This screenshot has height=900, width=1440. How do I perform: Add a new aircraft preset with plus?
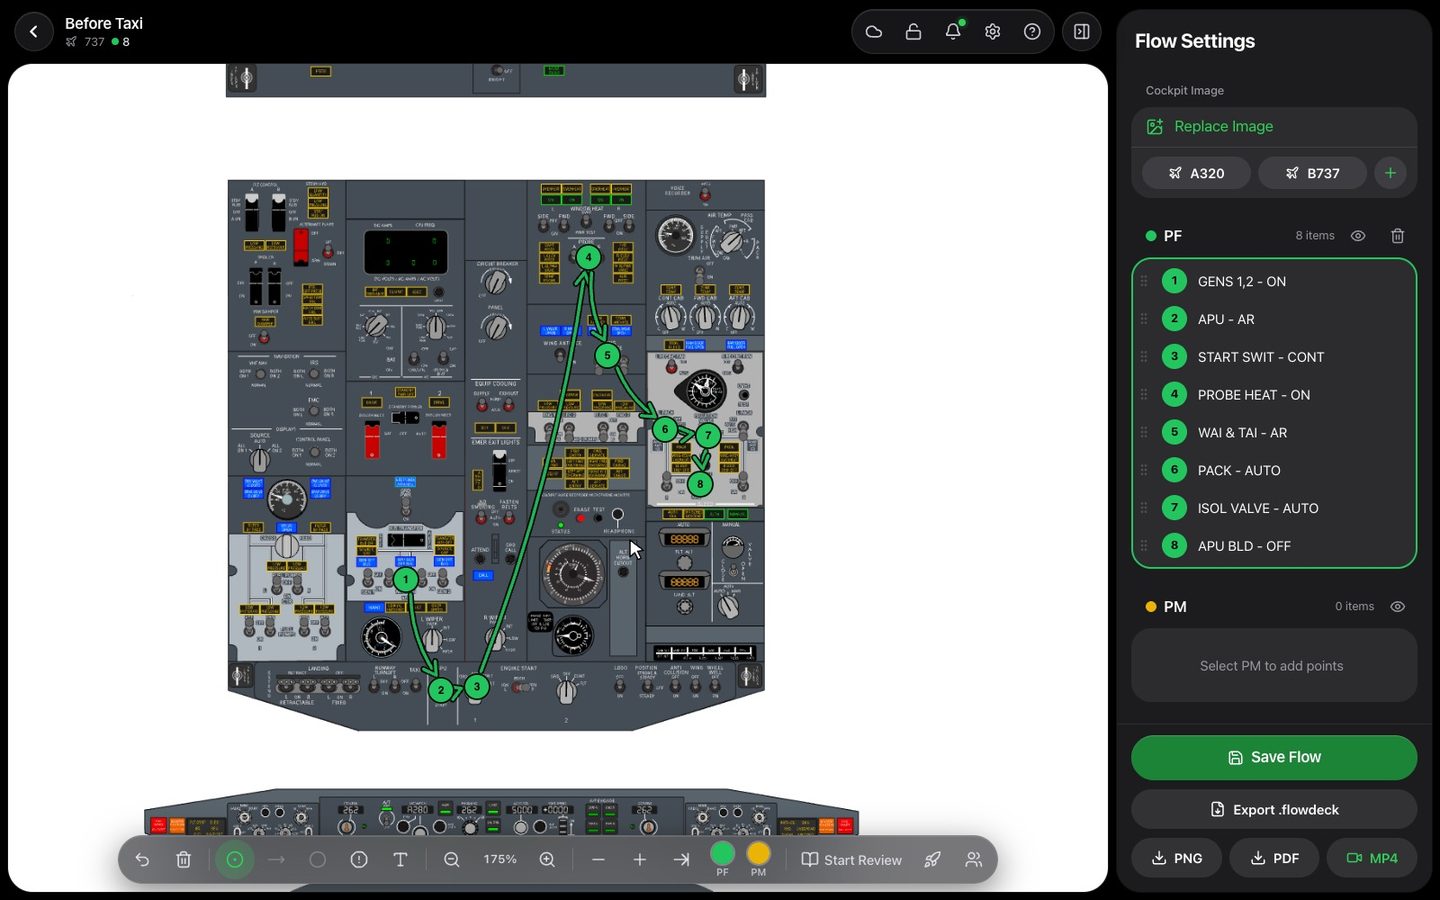coord(1390,173)
